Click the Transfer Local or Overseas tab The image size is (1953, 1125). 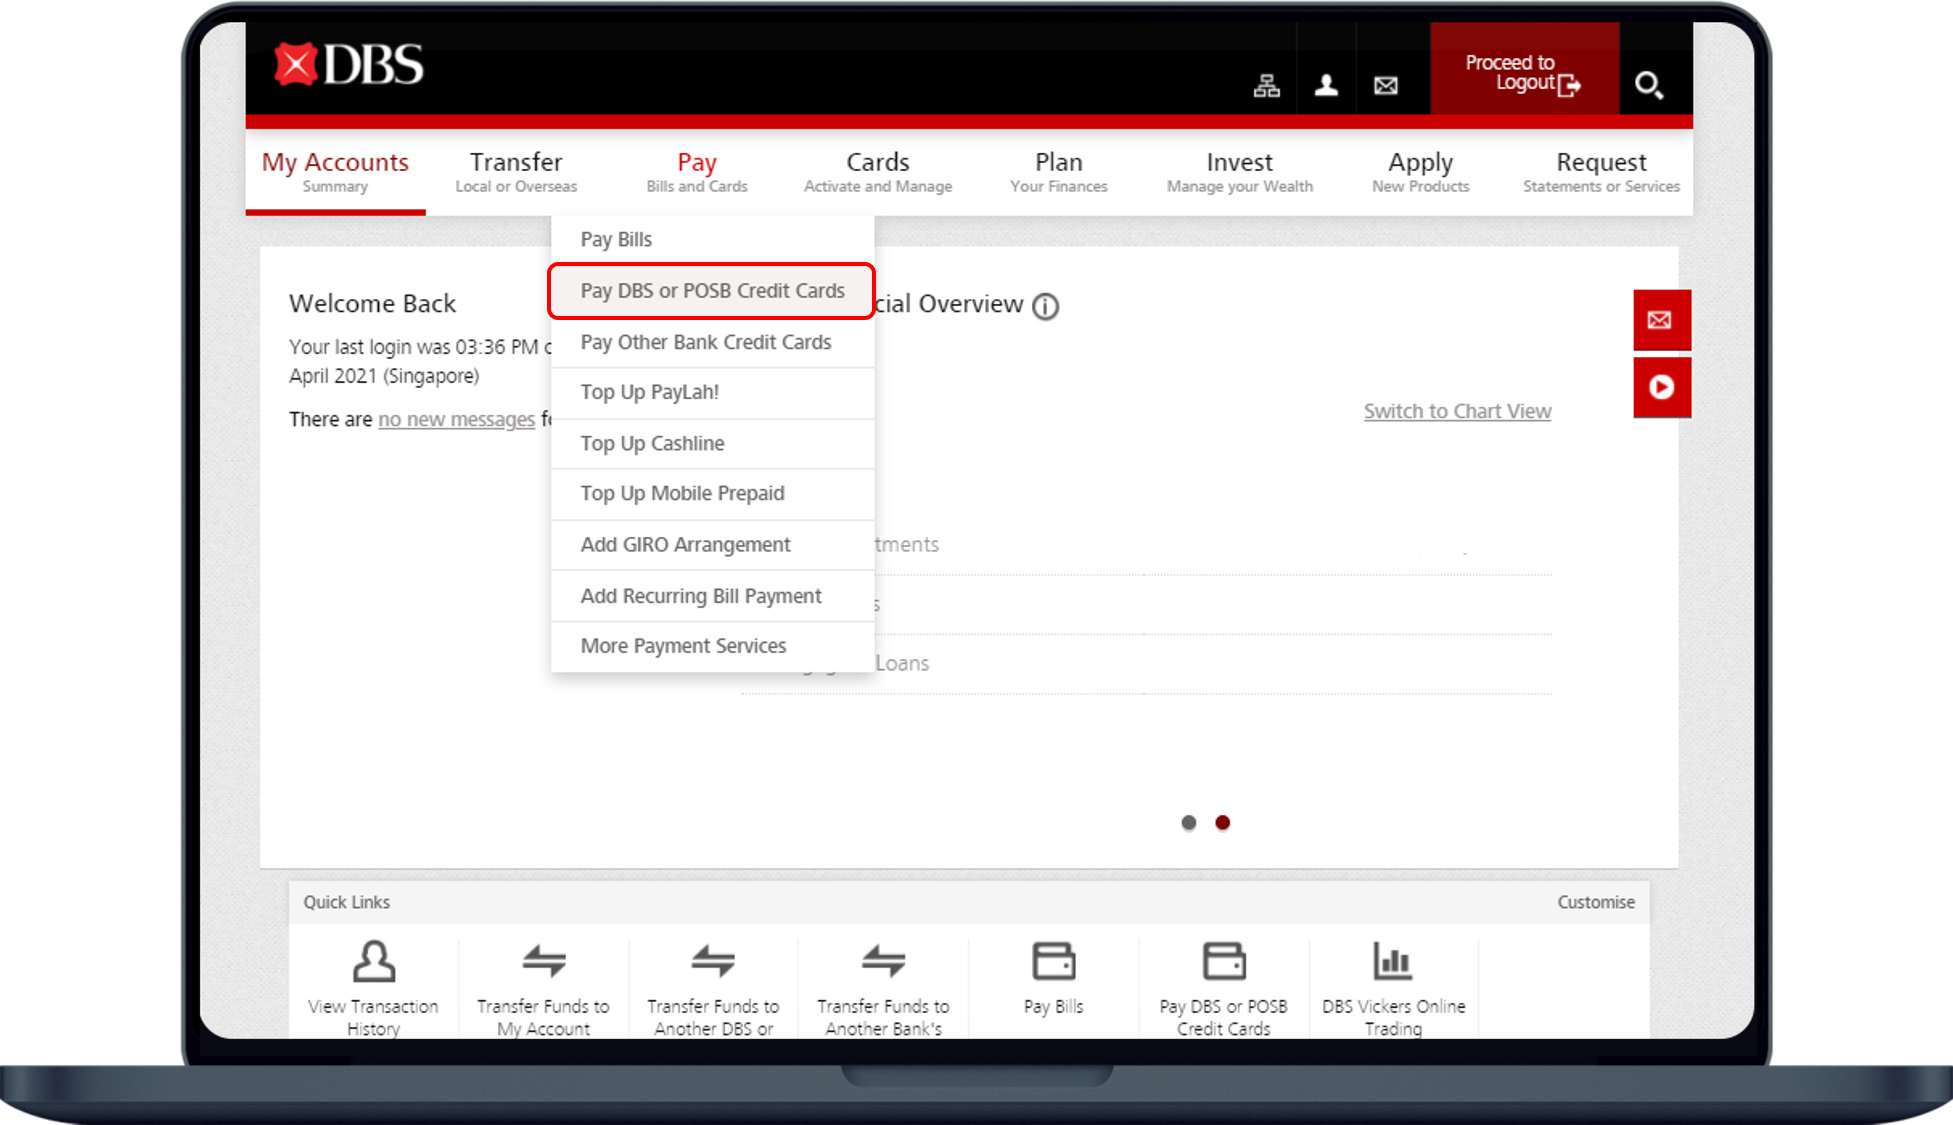515,170
